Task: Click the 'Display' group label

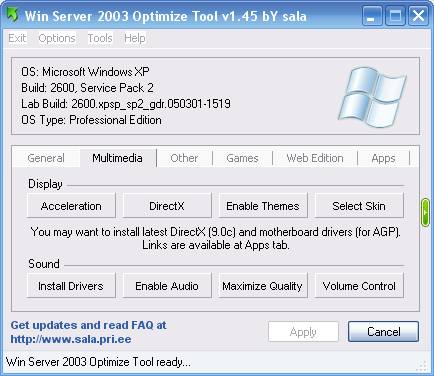Action: pyautogui.click(x=45, y=184)
